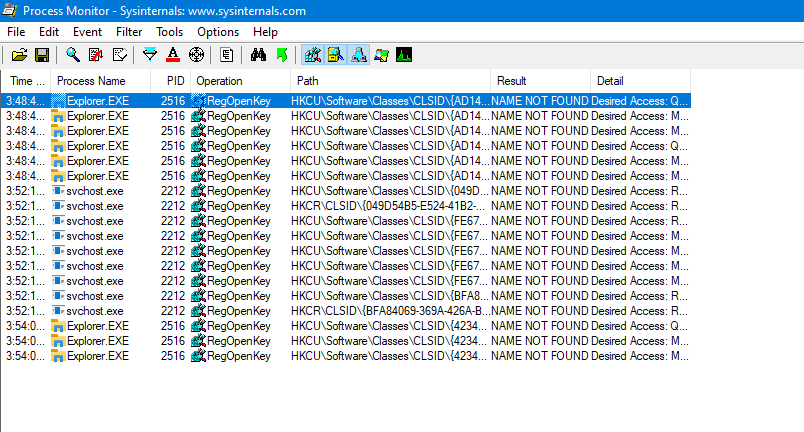Toggle Show Network Activity button
Viewport: 804px width, 432px height.
pos(358,54)
